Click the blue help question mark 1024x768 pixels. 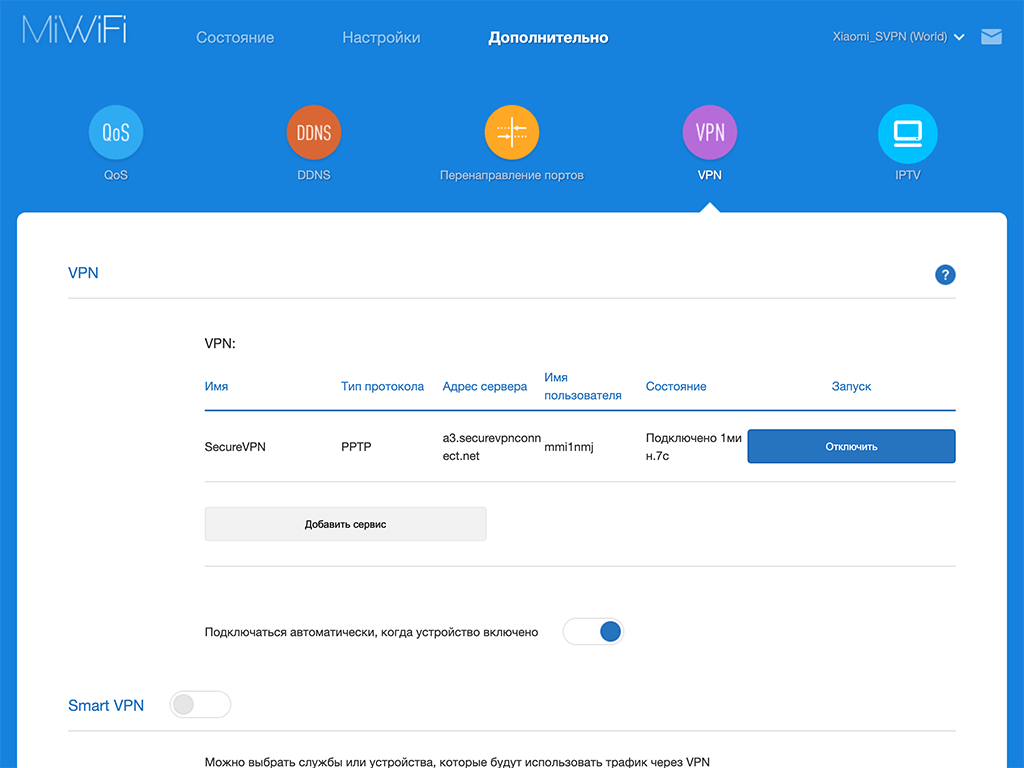click(x=945, y=275)
